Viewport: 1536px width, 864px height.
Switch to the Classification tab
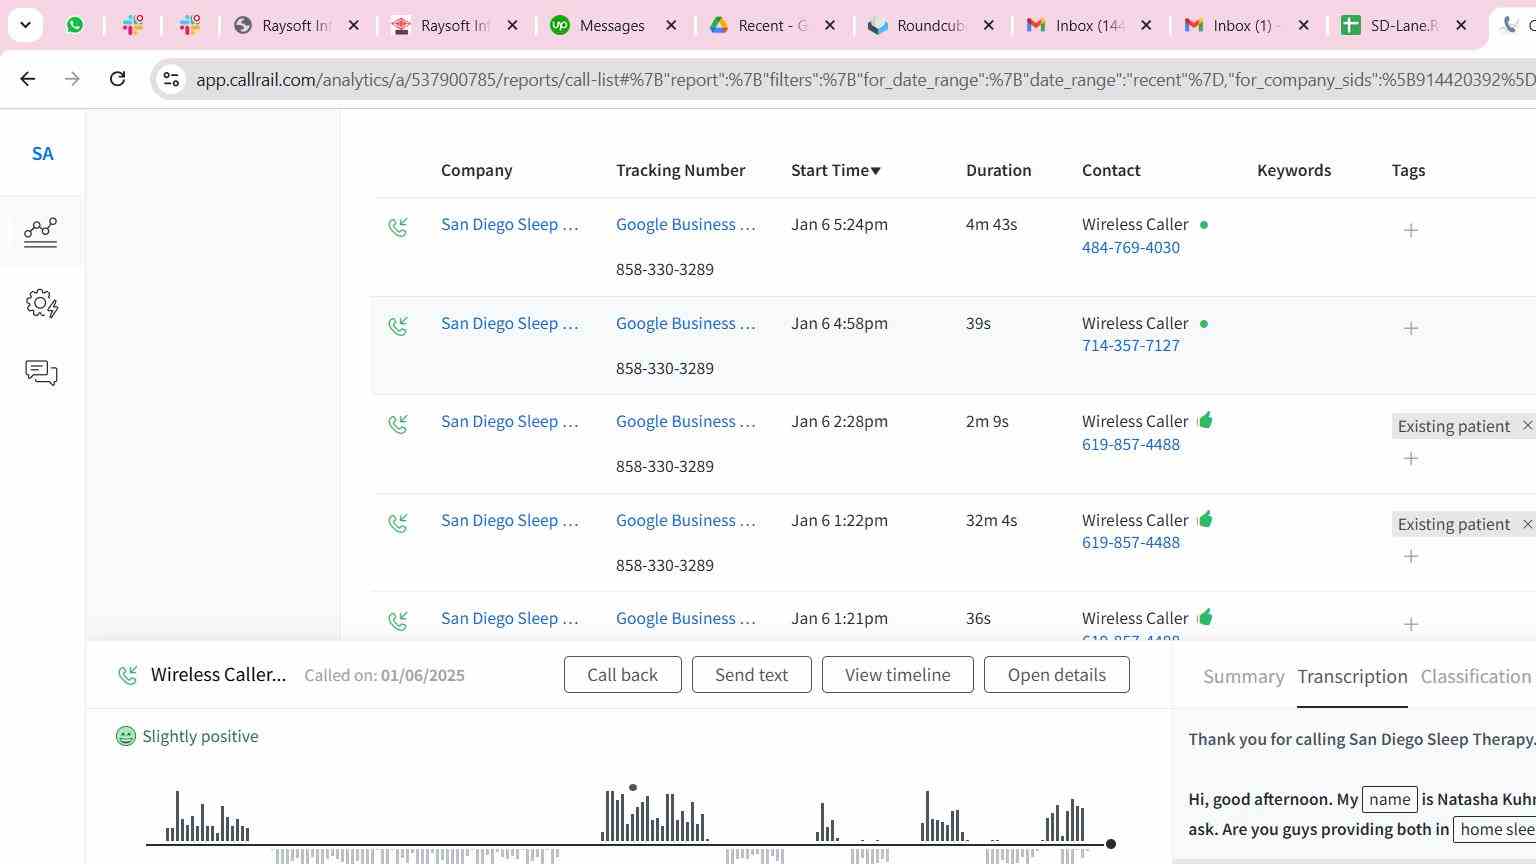click(x=1476, y=677)
